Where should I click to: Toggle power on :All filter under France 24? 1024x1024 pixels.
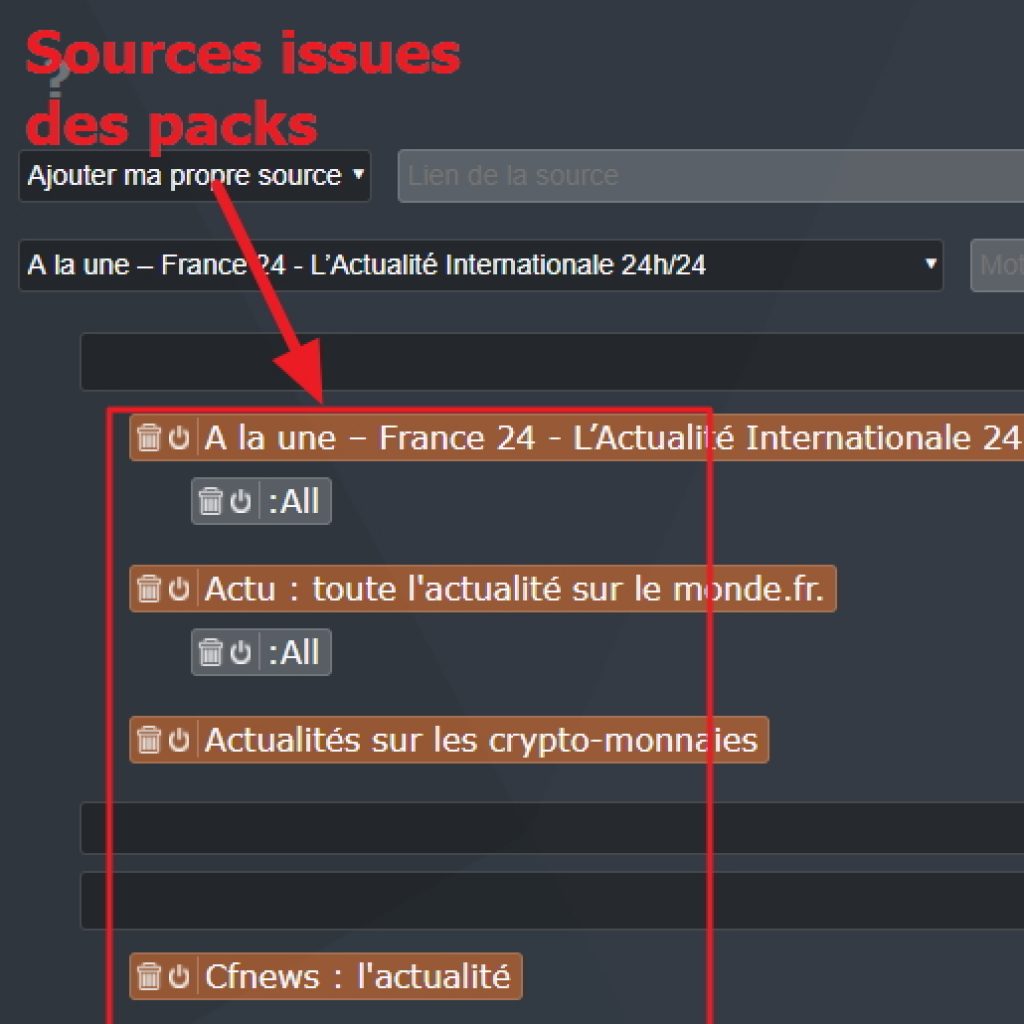pyautogui.click(x=241, y=502)
